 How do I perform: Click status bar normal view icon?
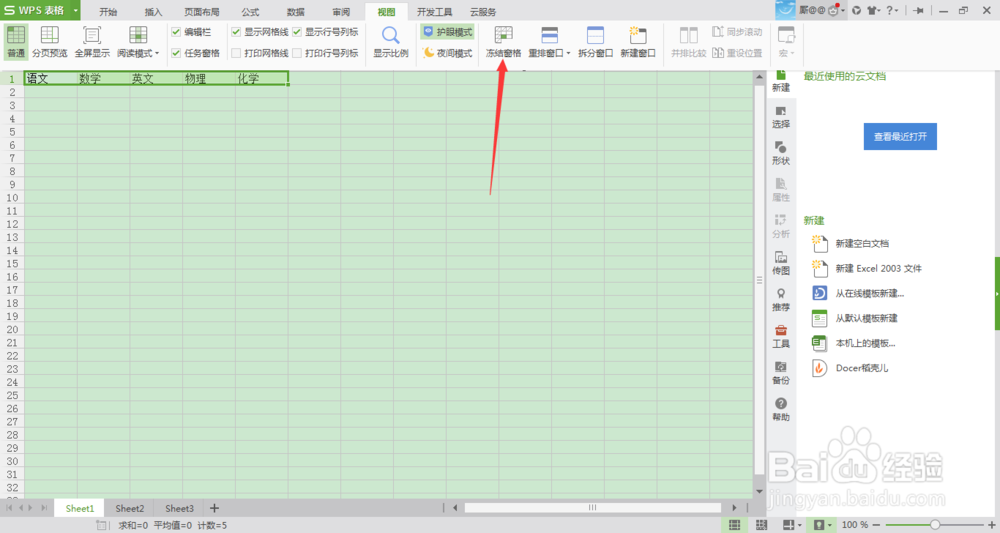click(x=735, y=525)
